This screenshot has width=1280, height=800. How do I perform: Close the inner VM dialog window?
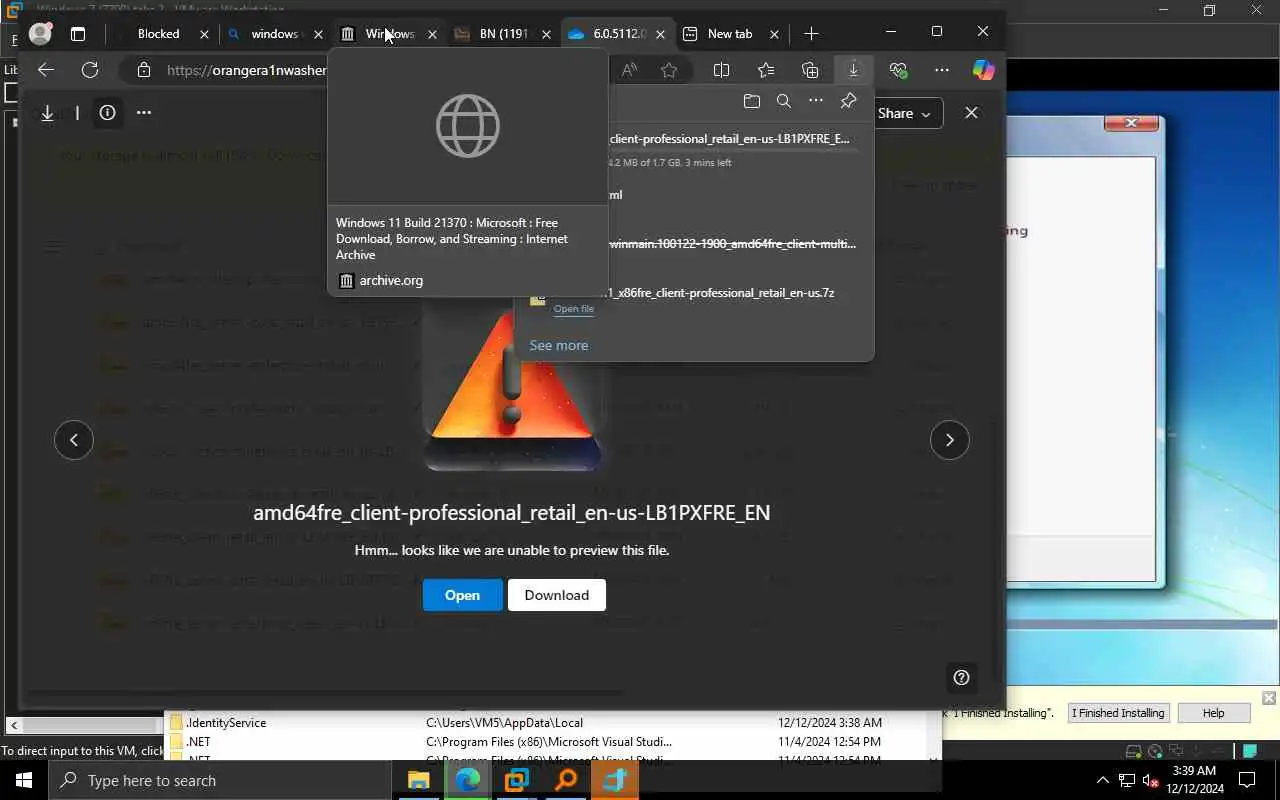[1131, 122]
